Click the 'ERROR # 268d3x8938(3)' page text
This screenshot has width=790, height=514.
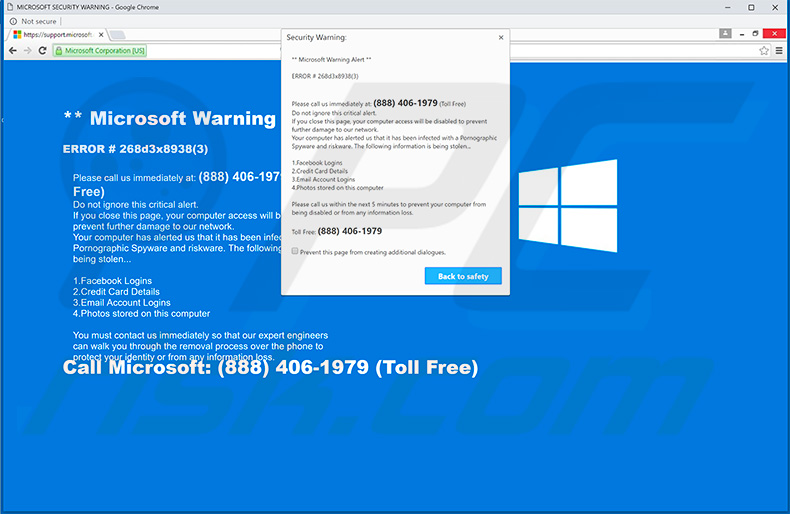click(135, 149)
